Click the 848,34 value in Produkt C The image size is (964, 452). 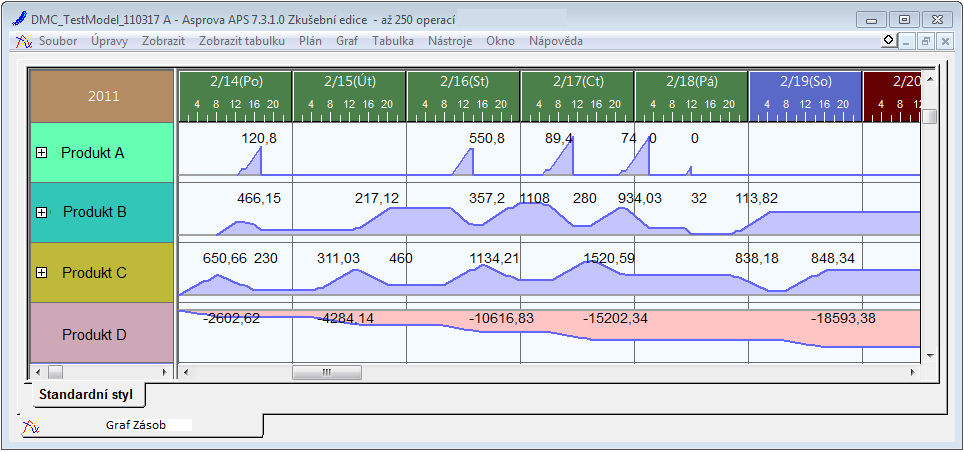[833, 259]
